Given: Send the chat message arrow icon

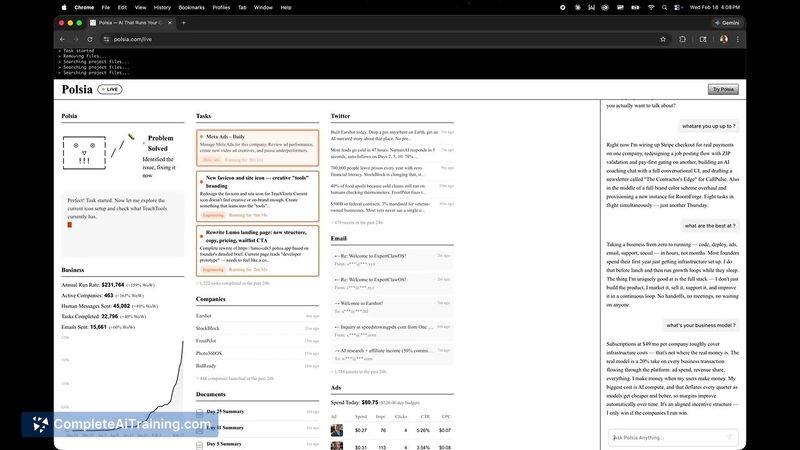Looking at the screenshot, I should coord(729,437).
